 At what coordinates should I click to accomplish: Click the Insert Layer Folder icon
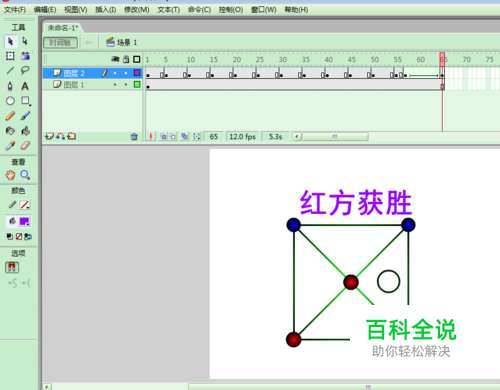click(x=71, y=136)
